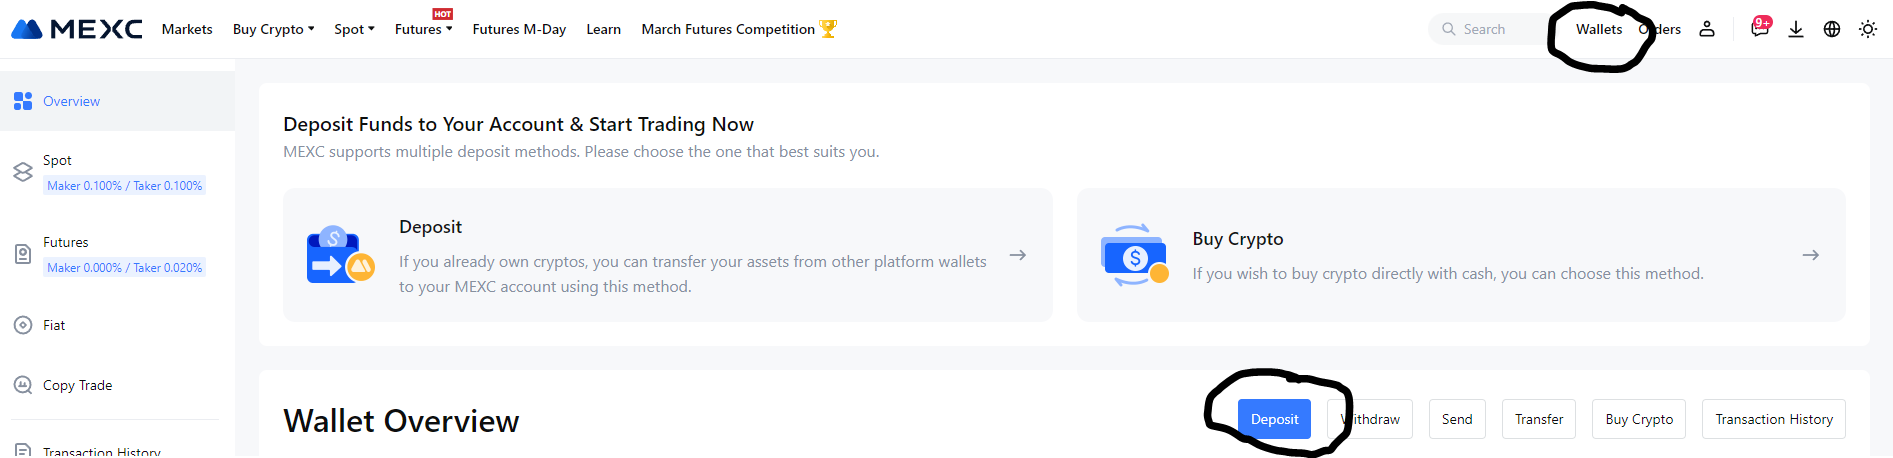The width and height of the screenshot is (1893, 458).
Task: Toggle the light/dark theme sun icon
Action: [1868, 29]
